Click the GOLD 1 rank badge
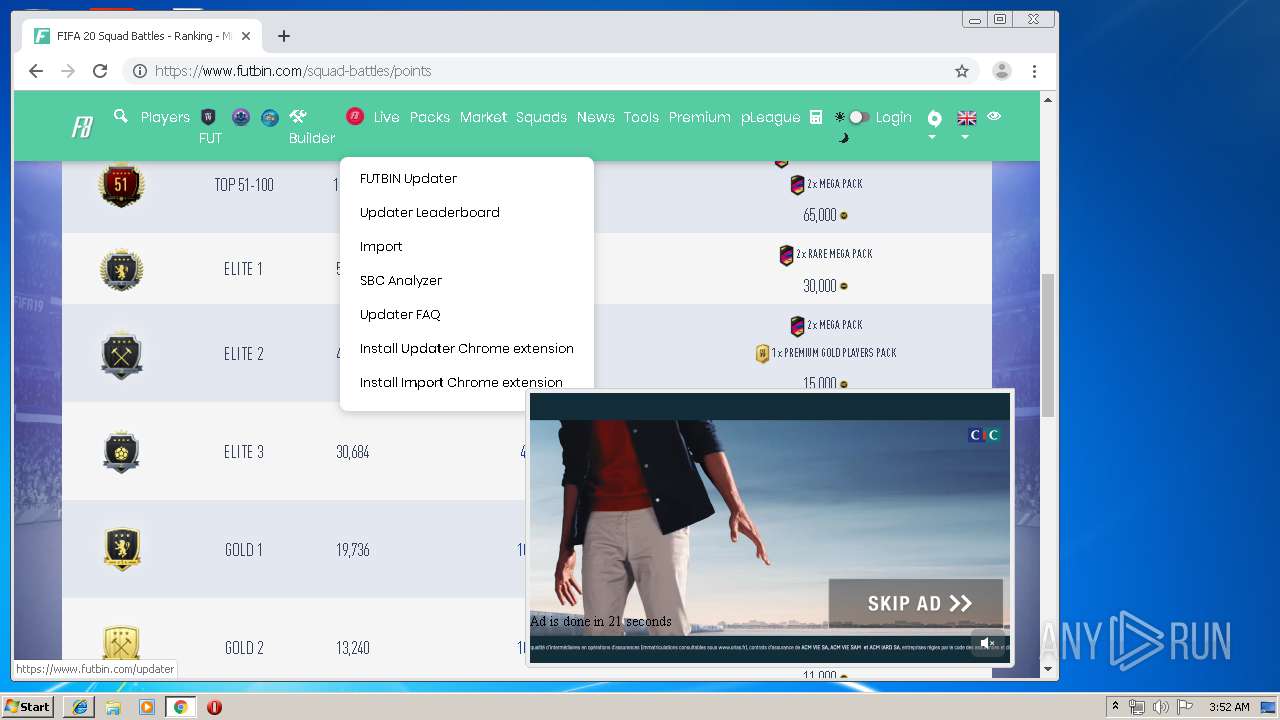Screen dimensions: 1280x720 pos(121,549)
